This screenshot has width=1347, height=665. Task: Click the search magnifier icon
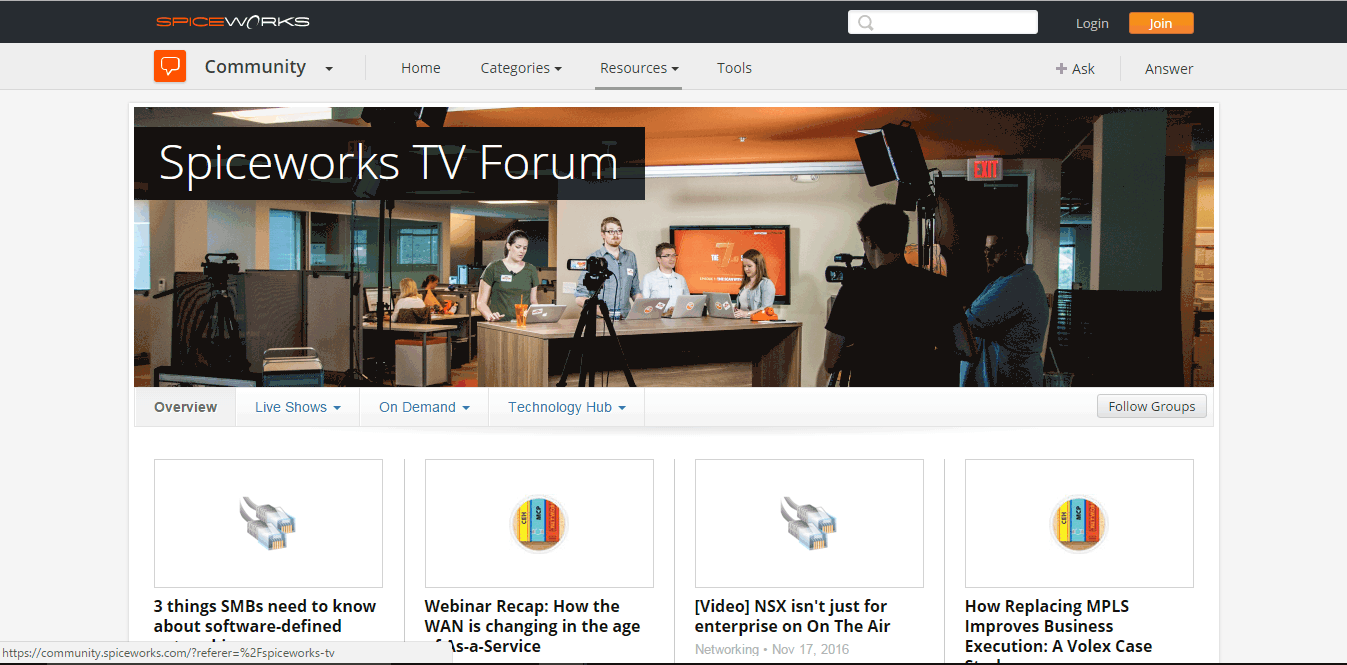pos(865,22)
